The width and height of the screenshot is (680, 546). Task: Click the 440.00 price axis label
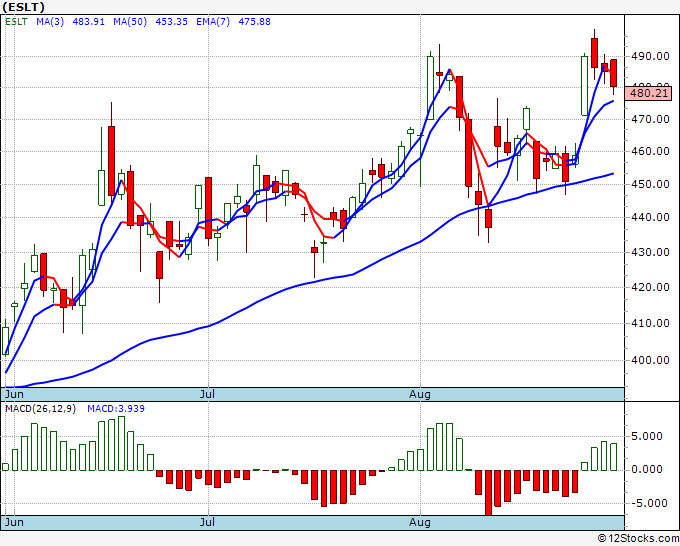coord(650,217)
